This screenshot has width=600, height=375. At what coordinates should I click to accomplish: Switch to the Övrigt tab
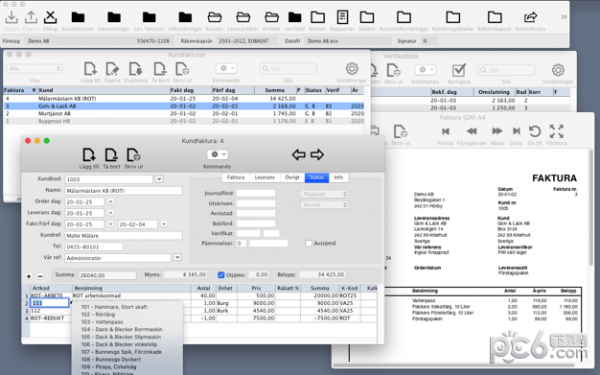click(292, 178)
